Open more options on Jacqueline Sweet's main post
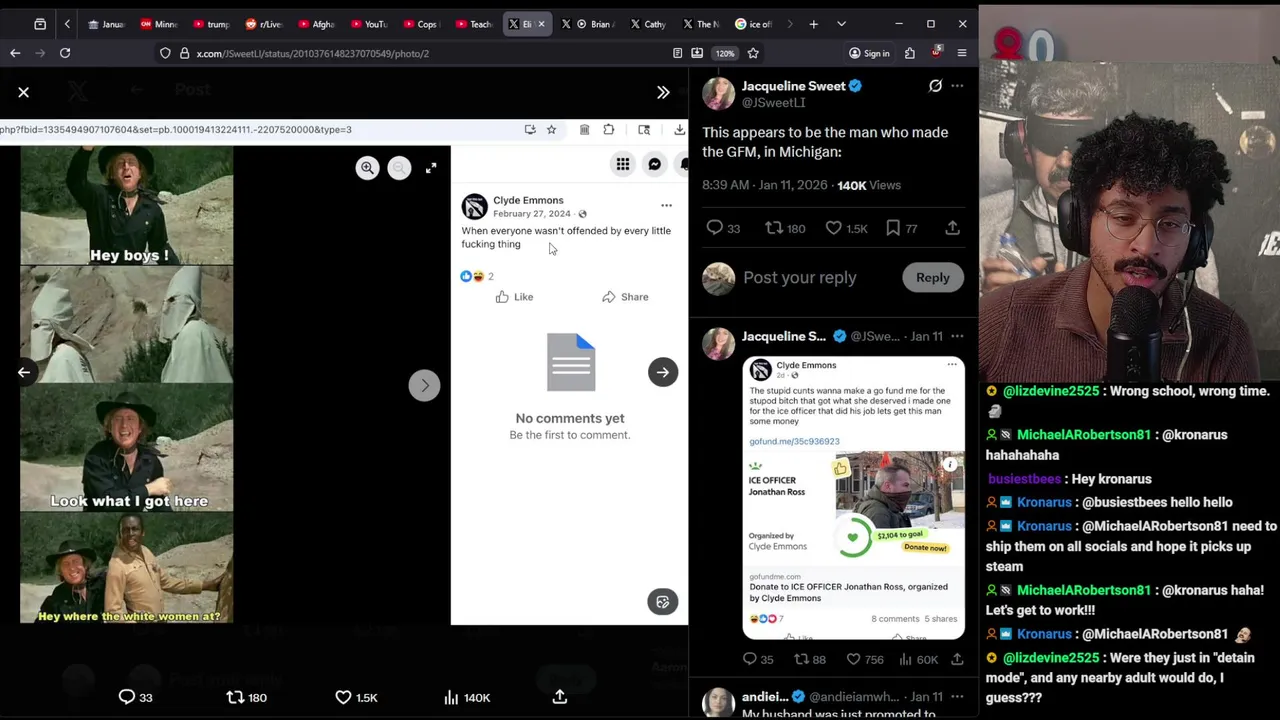Image resolution: width=1280 pixels, height=720 pixels. pyautogui.click(x=957, y=86)
